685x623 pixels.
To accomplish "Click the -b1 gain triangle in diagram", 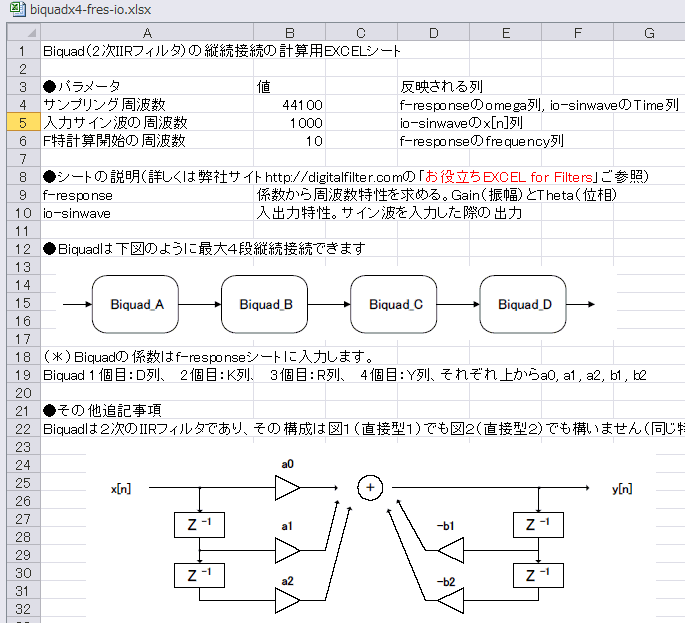I will pyautogui.click(x=451, y=550).
